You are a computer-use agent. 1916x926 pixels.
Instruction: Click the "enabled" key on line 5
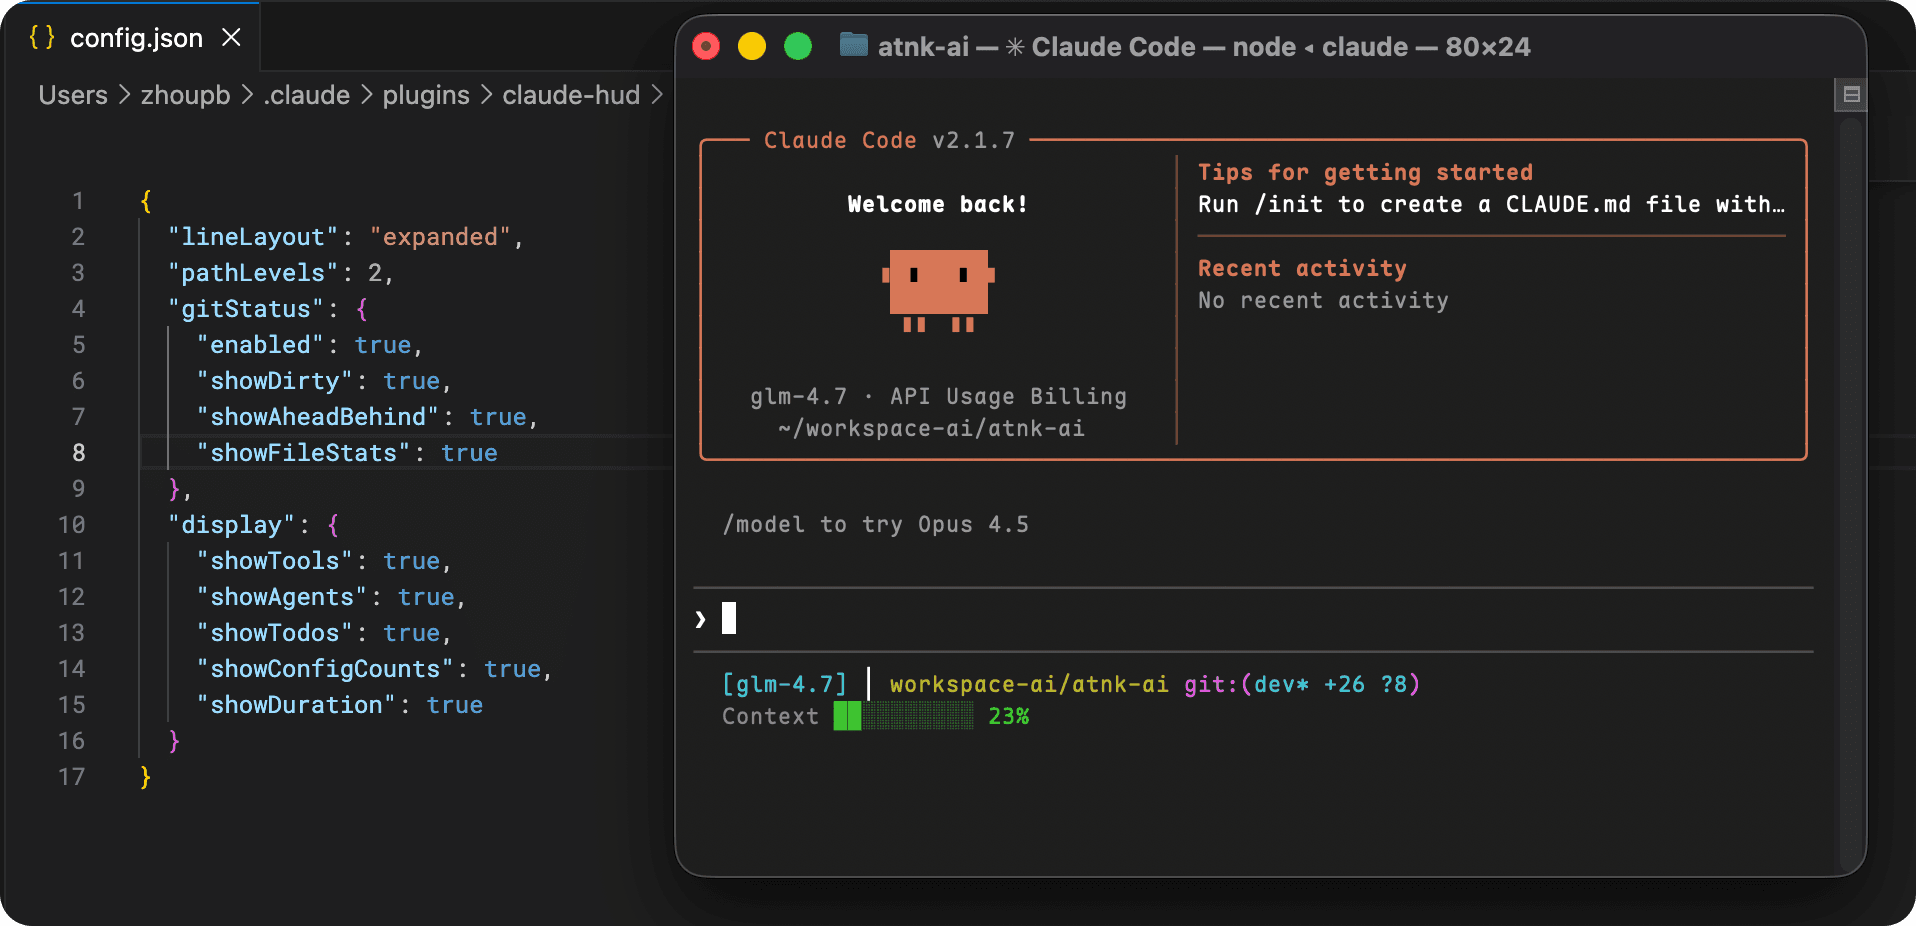[x=260, y=345]
